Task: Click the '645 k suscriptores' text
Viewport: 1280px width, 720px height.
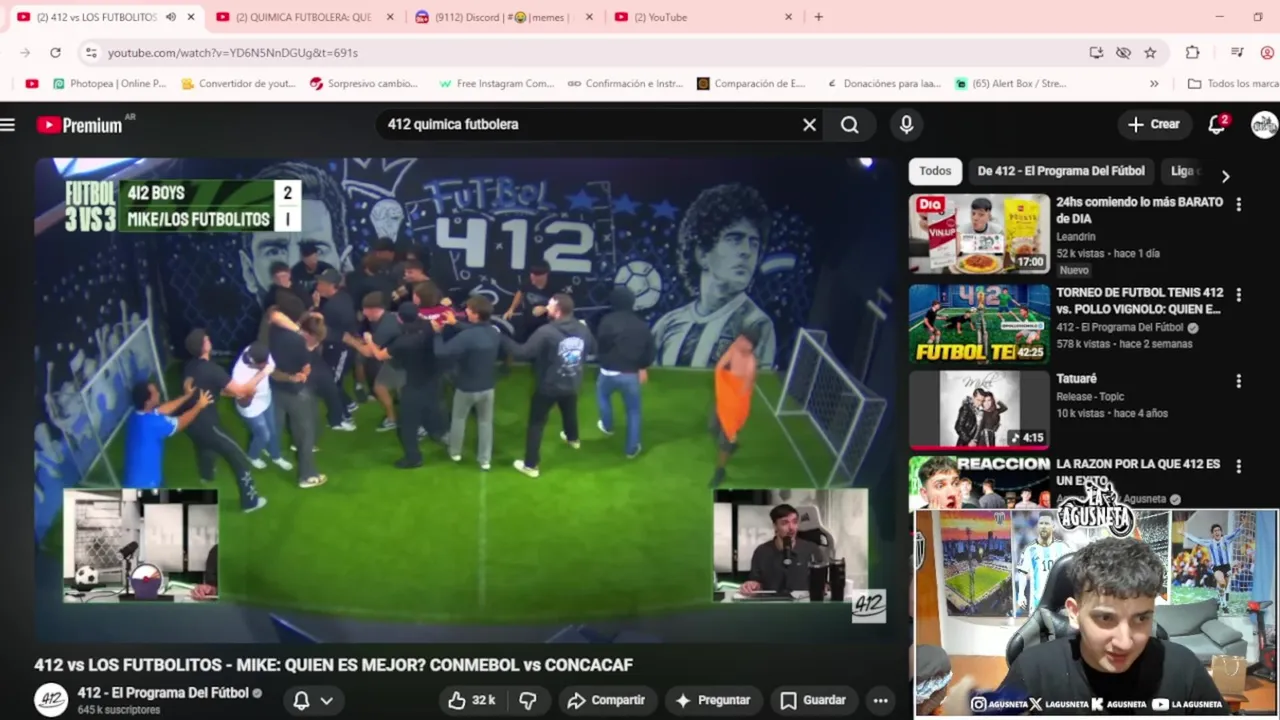Action: [118, 710]
